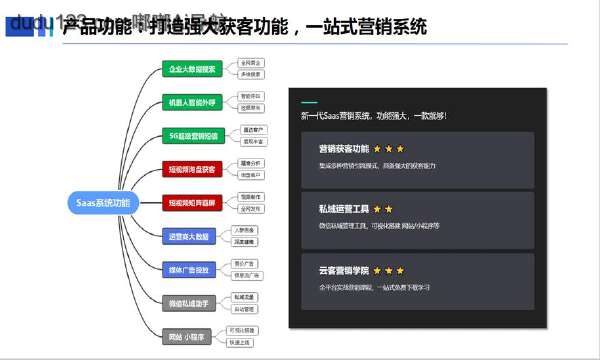Select the gray 微信私域助手 node
This screenshot has width=600, height=360.
click(x=189, y=303)
